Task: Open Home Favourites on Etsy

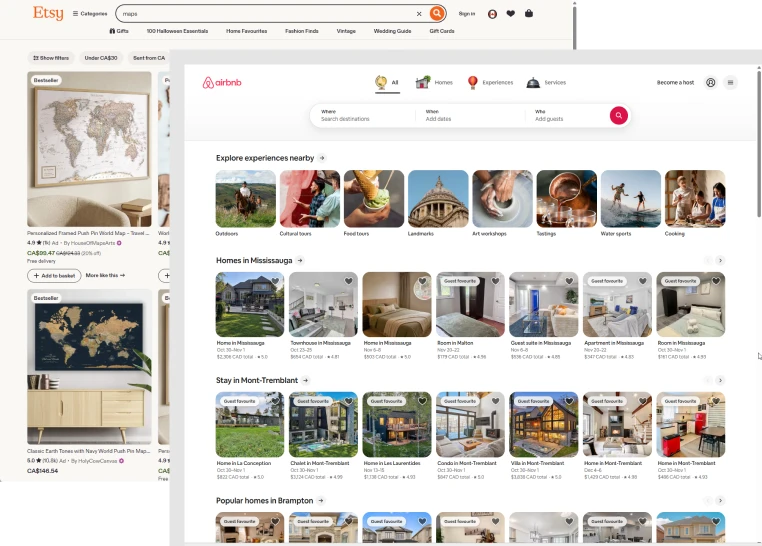Action: point(246,31)
